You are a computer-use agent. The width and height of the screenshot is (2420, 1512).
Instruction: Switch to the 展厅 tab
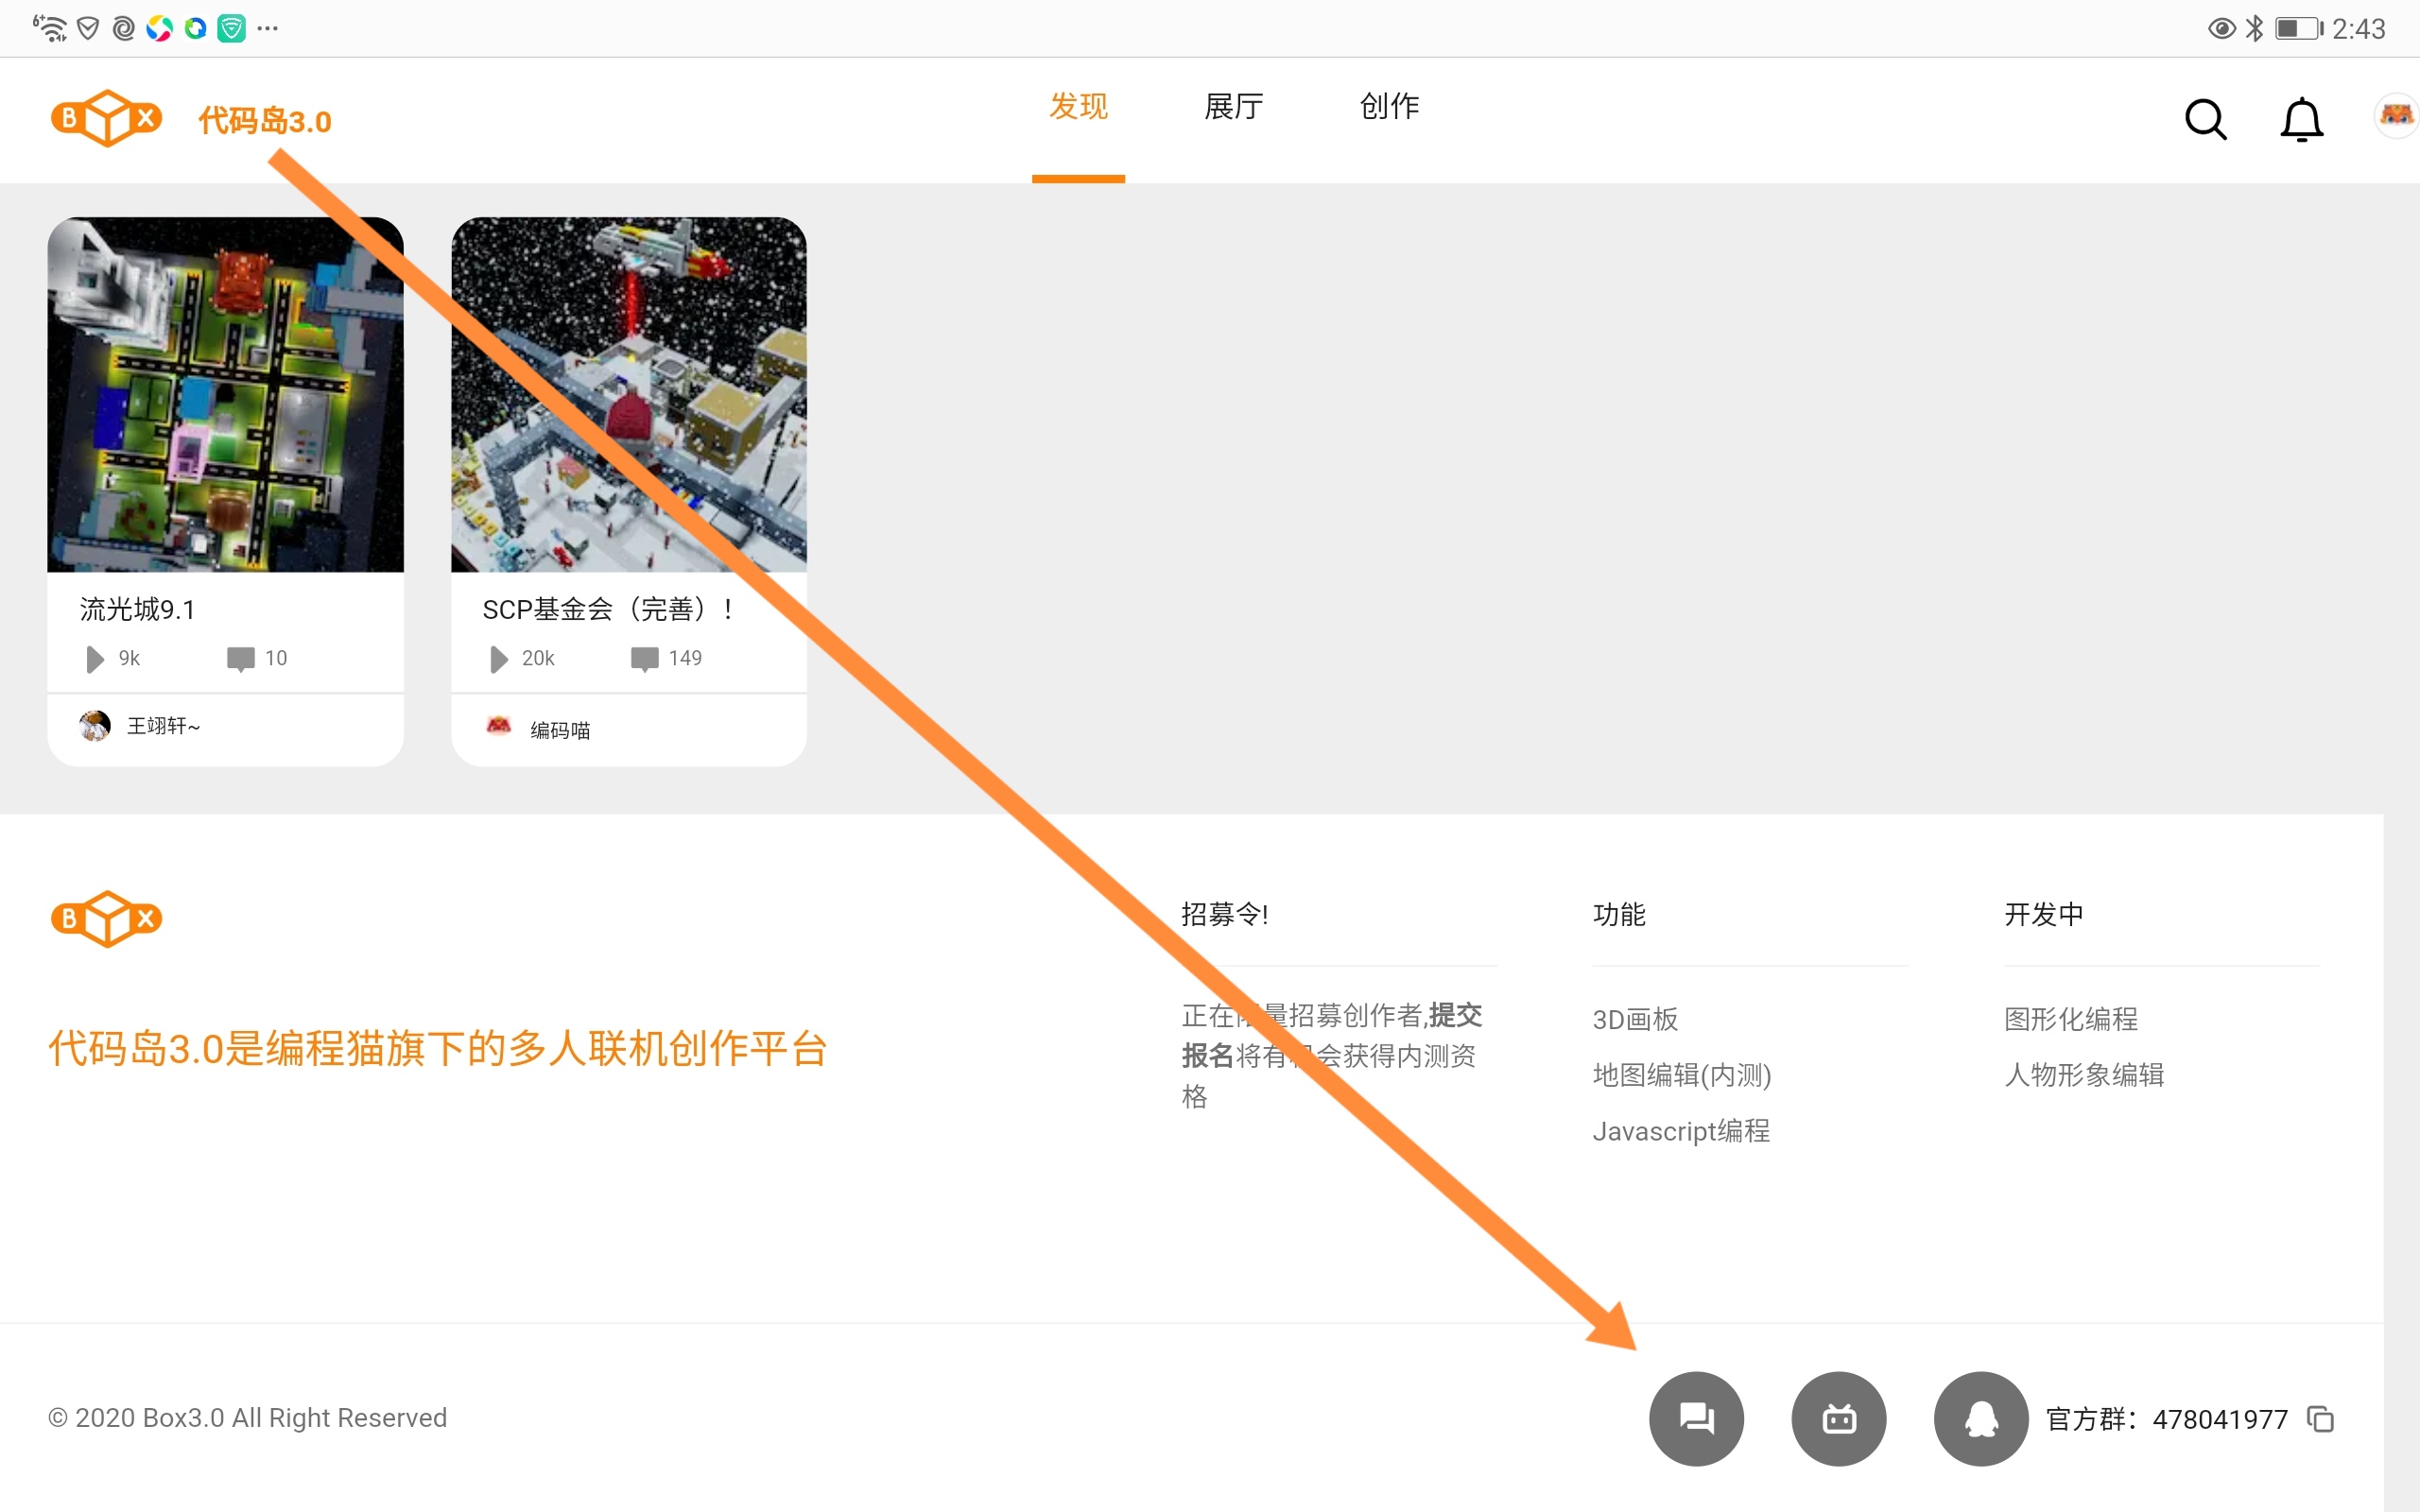1234,106
